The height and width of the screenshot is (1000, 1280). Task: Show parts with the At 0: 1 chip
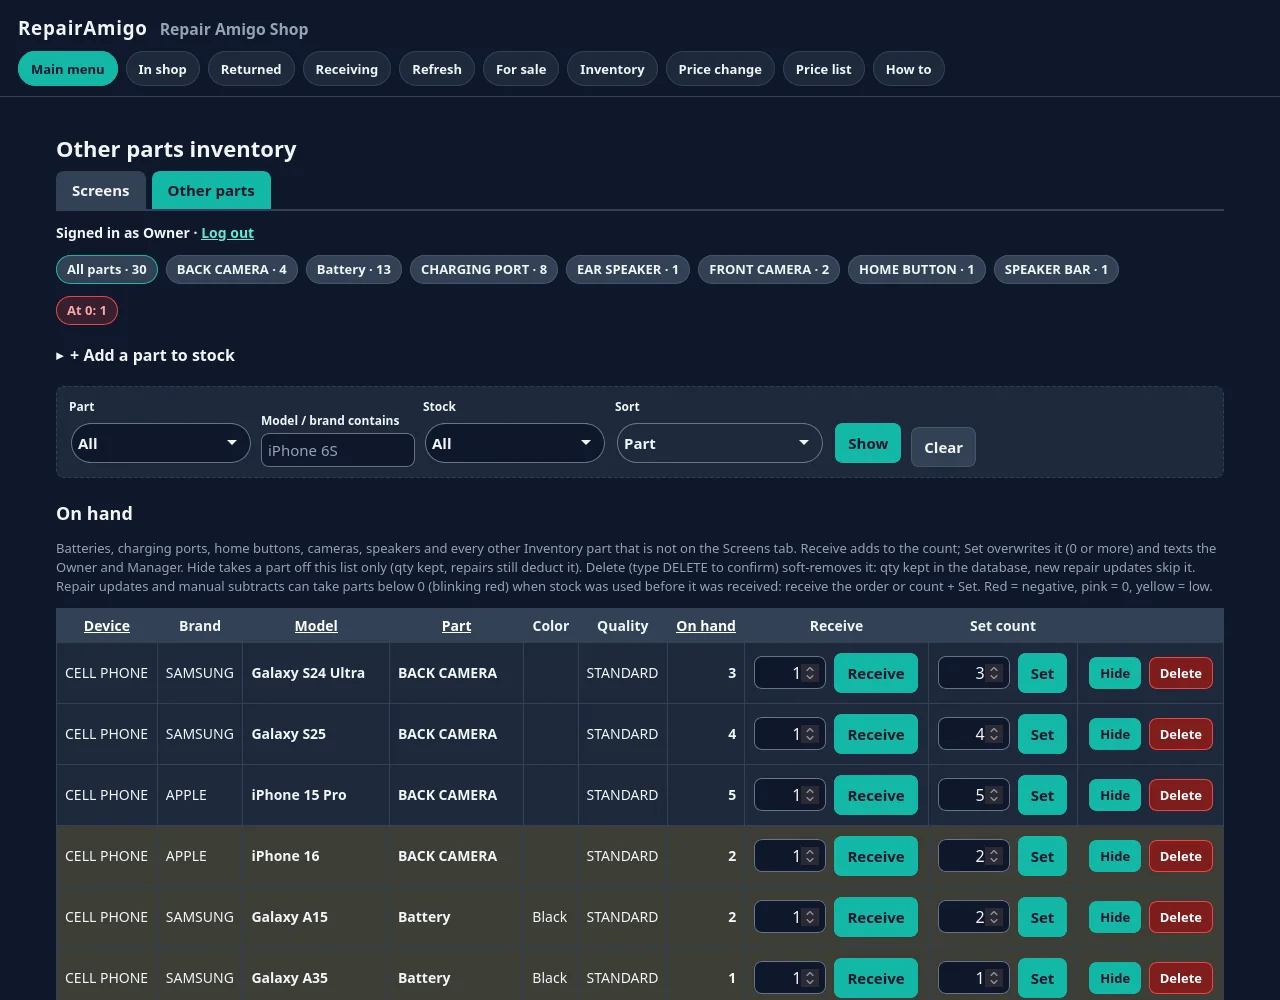pos(87,310)
